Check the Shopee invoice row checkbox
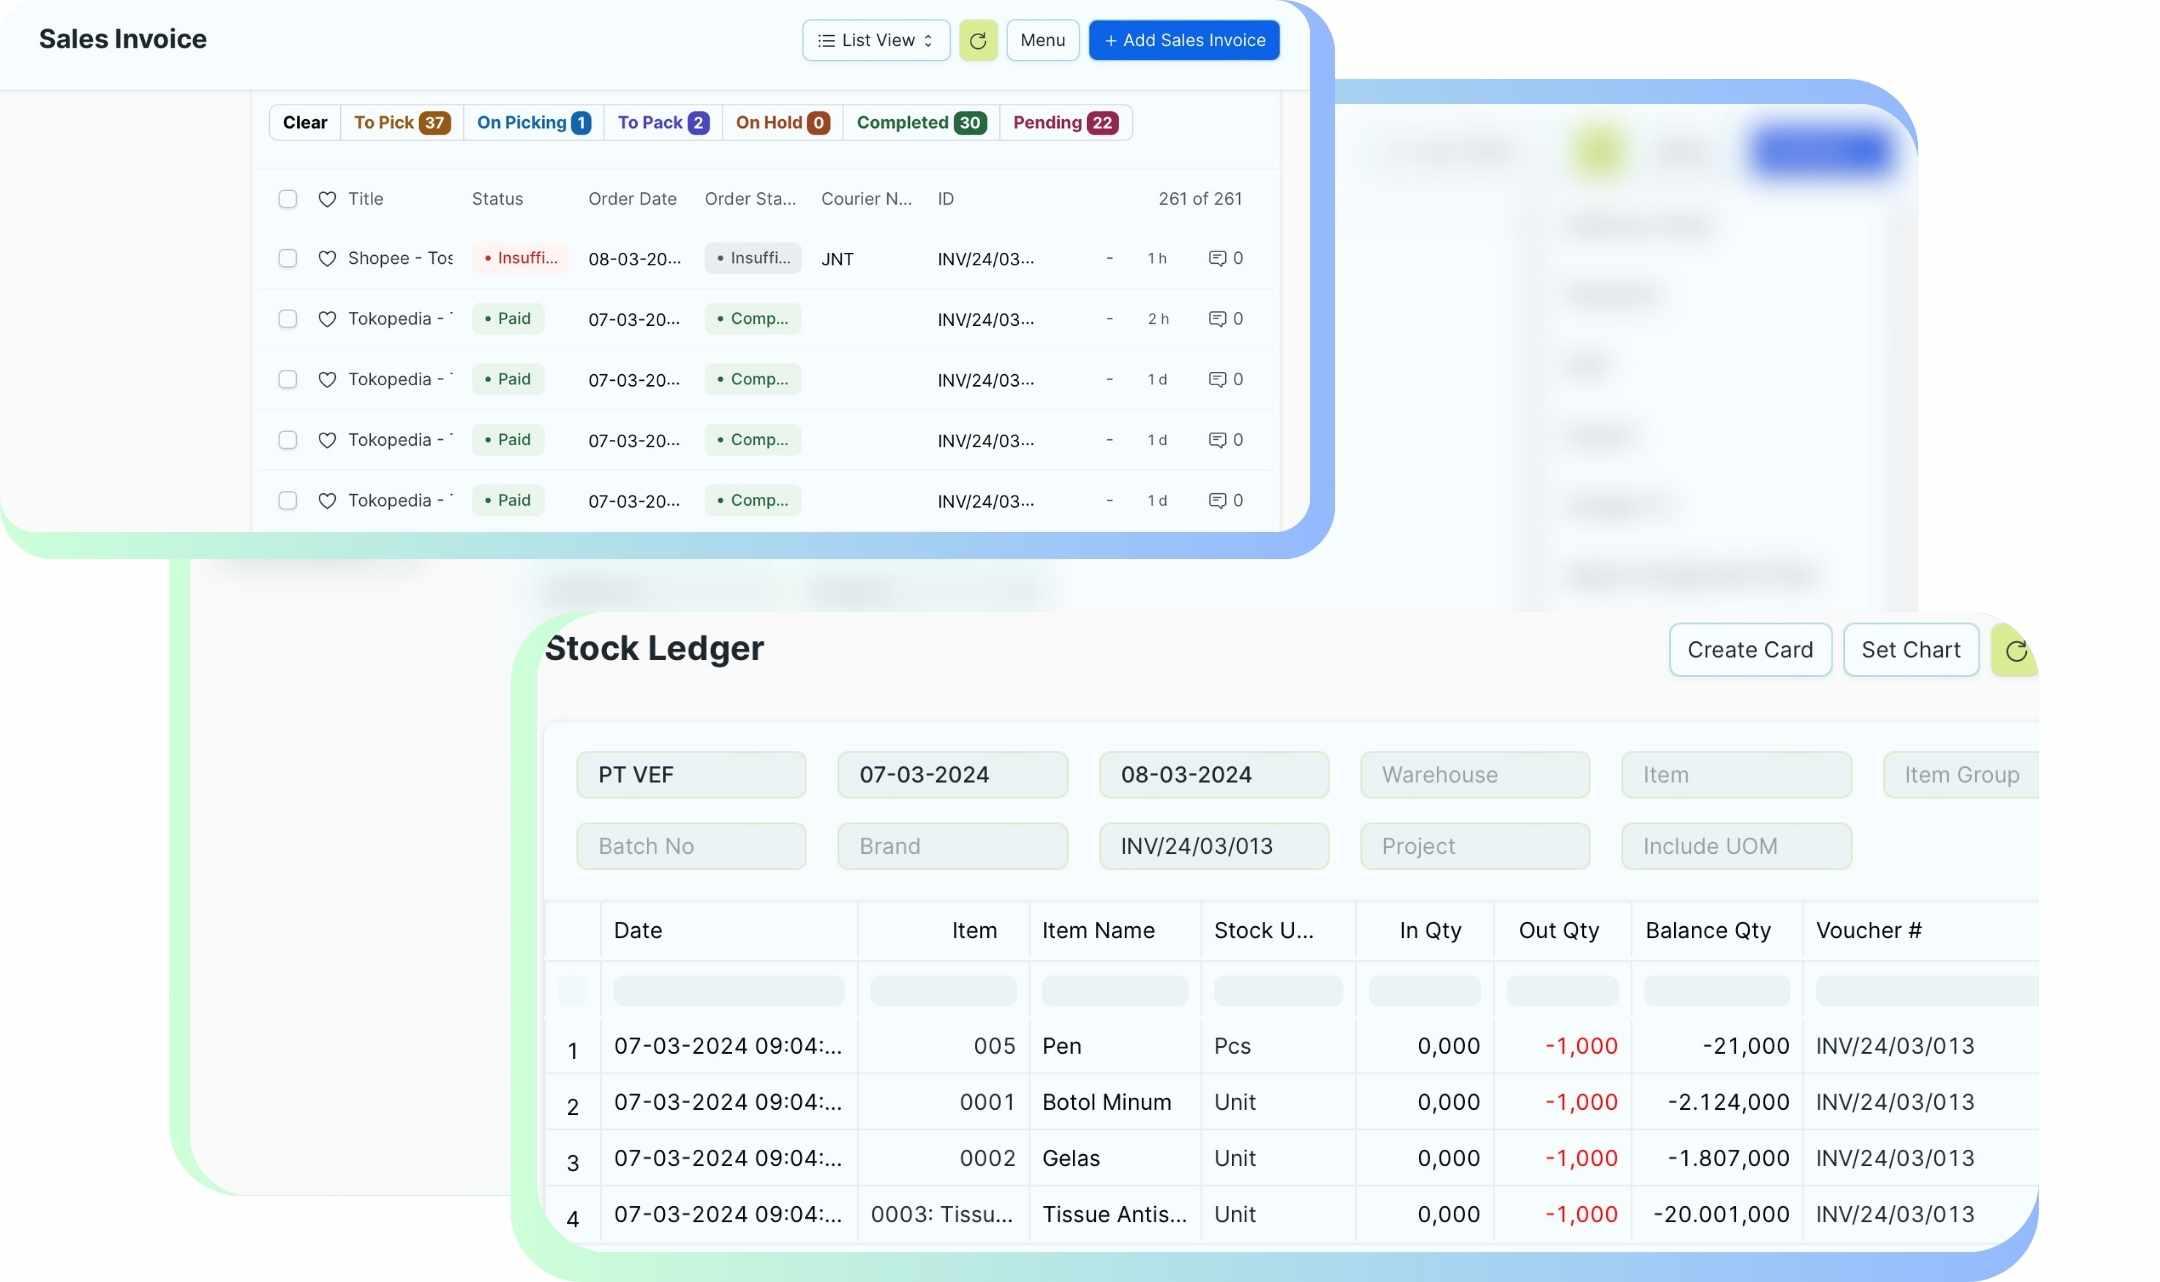2160x1282 pixels. [288, 259]
